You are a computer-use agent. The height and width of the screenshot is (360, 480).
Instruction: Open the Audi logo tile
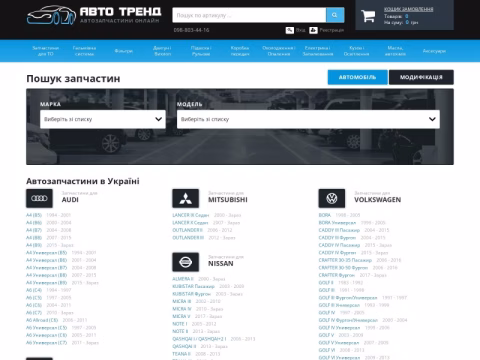point(39,198)
